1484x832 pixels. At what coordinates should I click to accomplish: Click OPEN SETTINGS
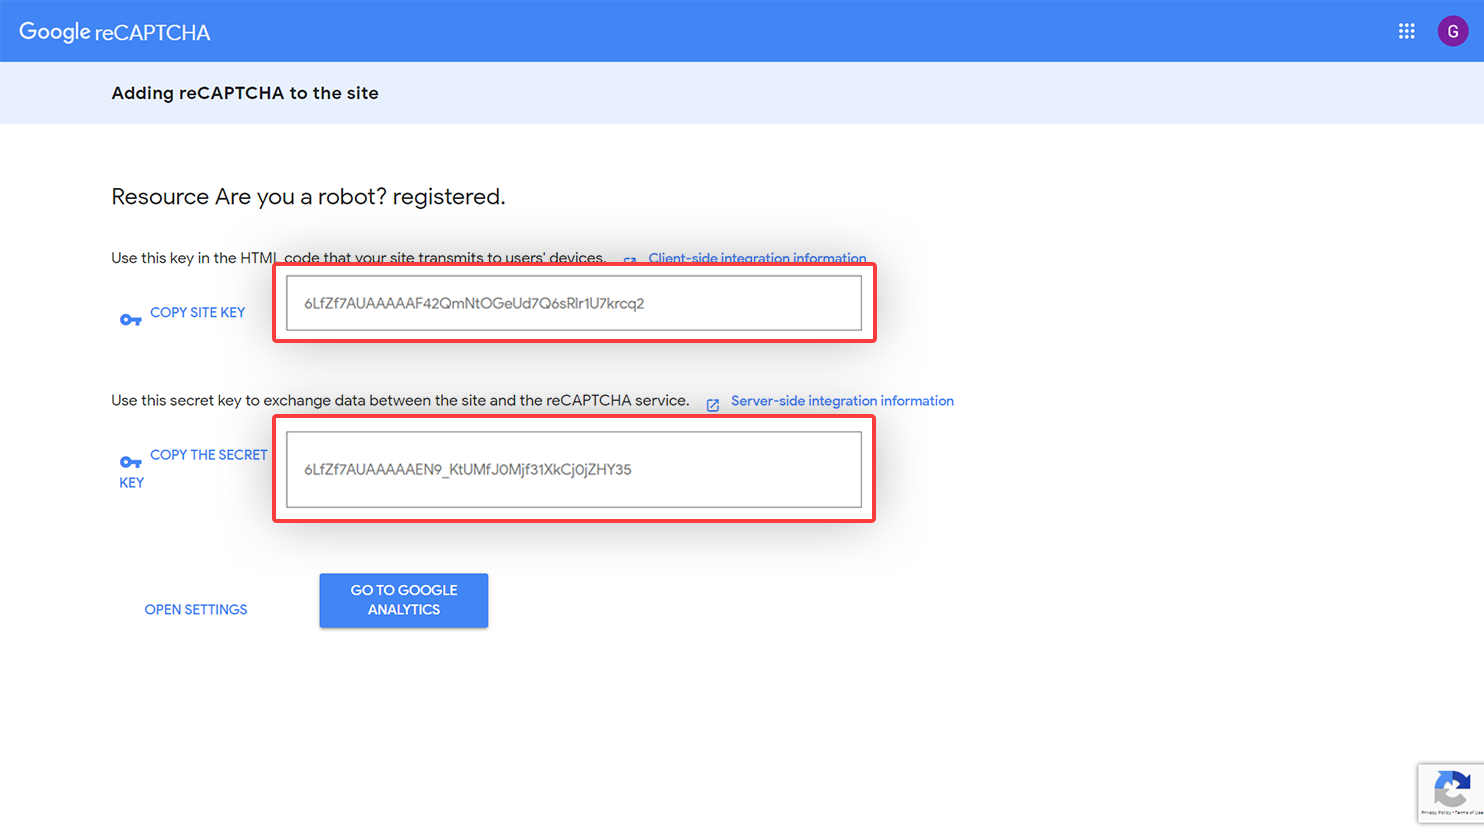(x=196, y=609)
